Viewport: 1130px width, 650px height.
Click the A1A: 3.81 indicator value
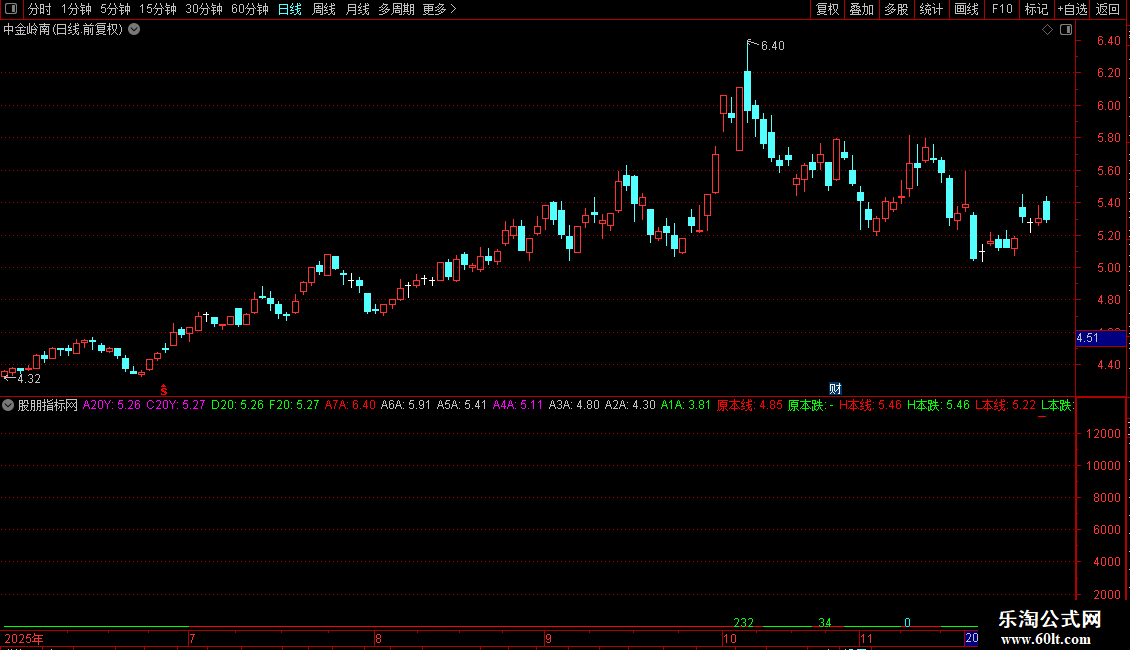[x=685, y=406]
